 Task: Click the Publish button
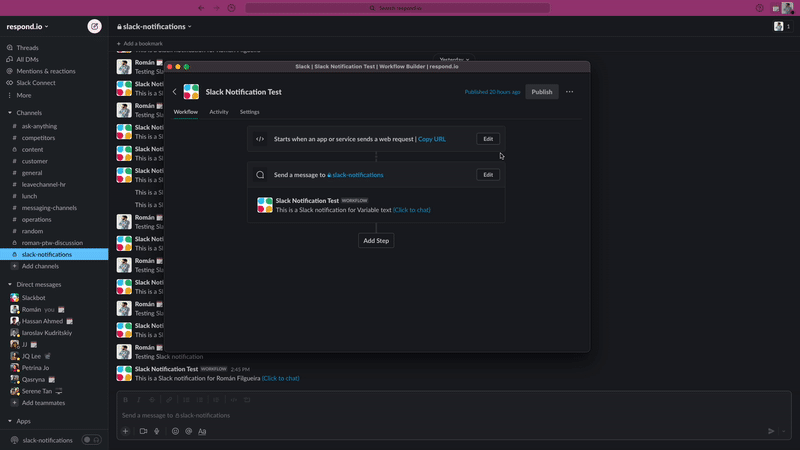[x=542, y=92]
